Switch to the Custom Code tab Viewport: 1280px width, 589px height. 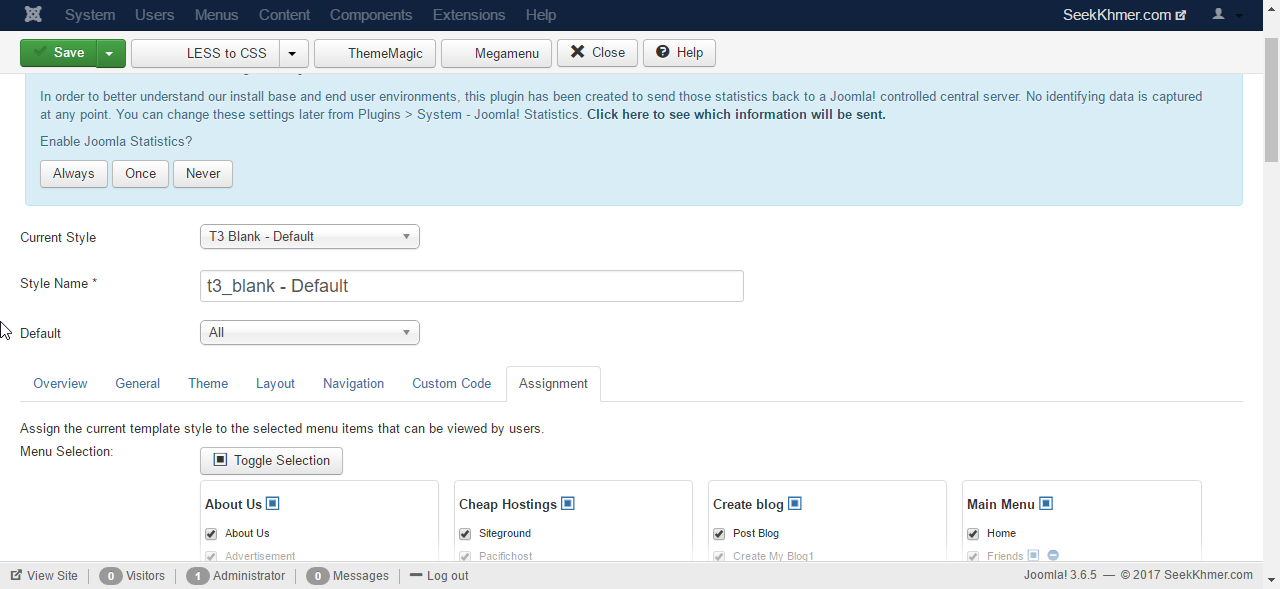[452, 384]
